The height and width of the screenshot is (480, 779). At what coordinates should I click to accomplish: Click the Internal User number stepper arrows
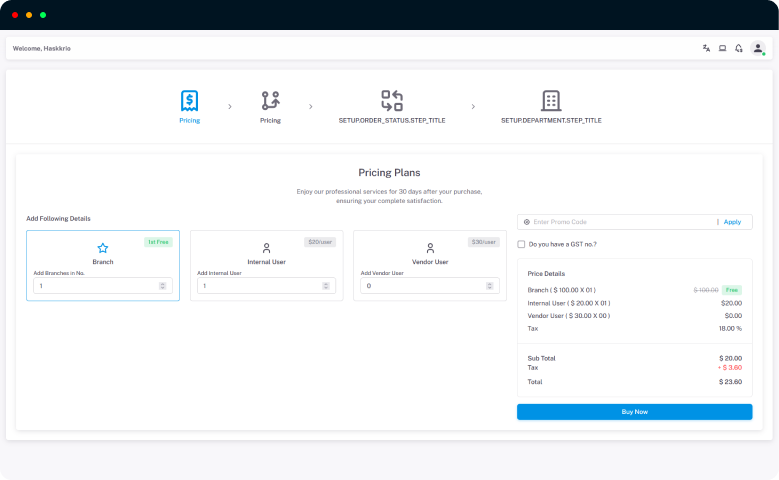[x=326, y=286]
